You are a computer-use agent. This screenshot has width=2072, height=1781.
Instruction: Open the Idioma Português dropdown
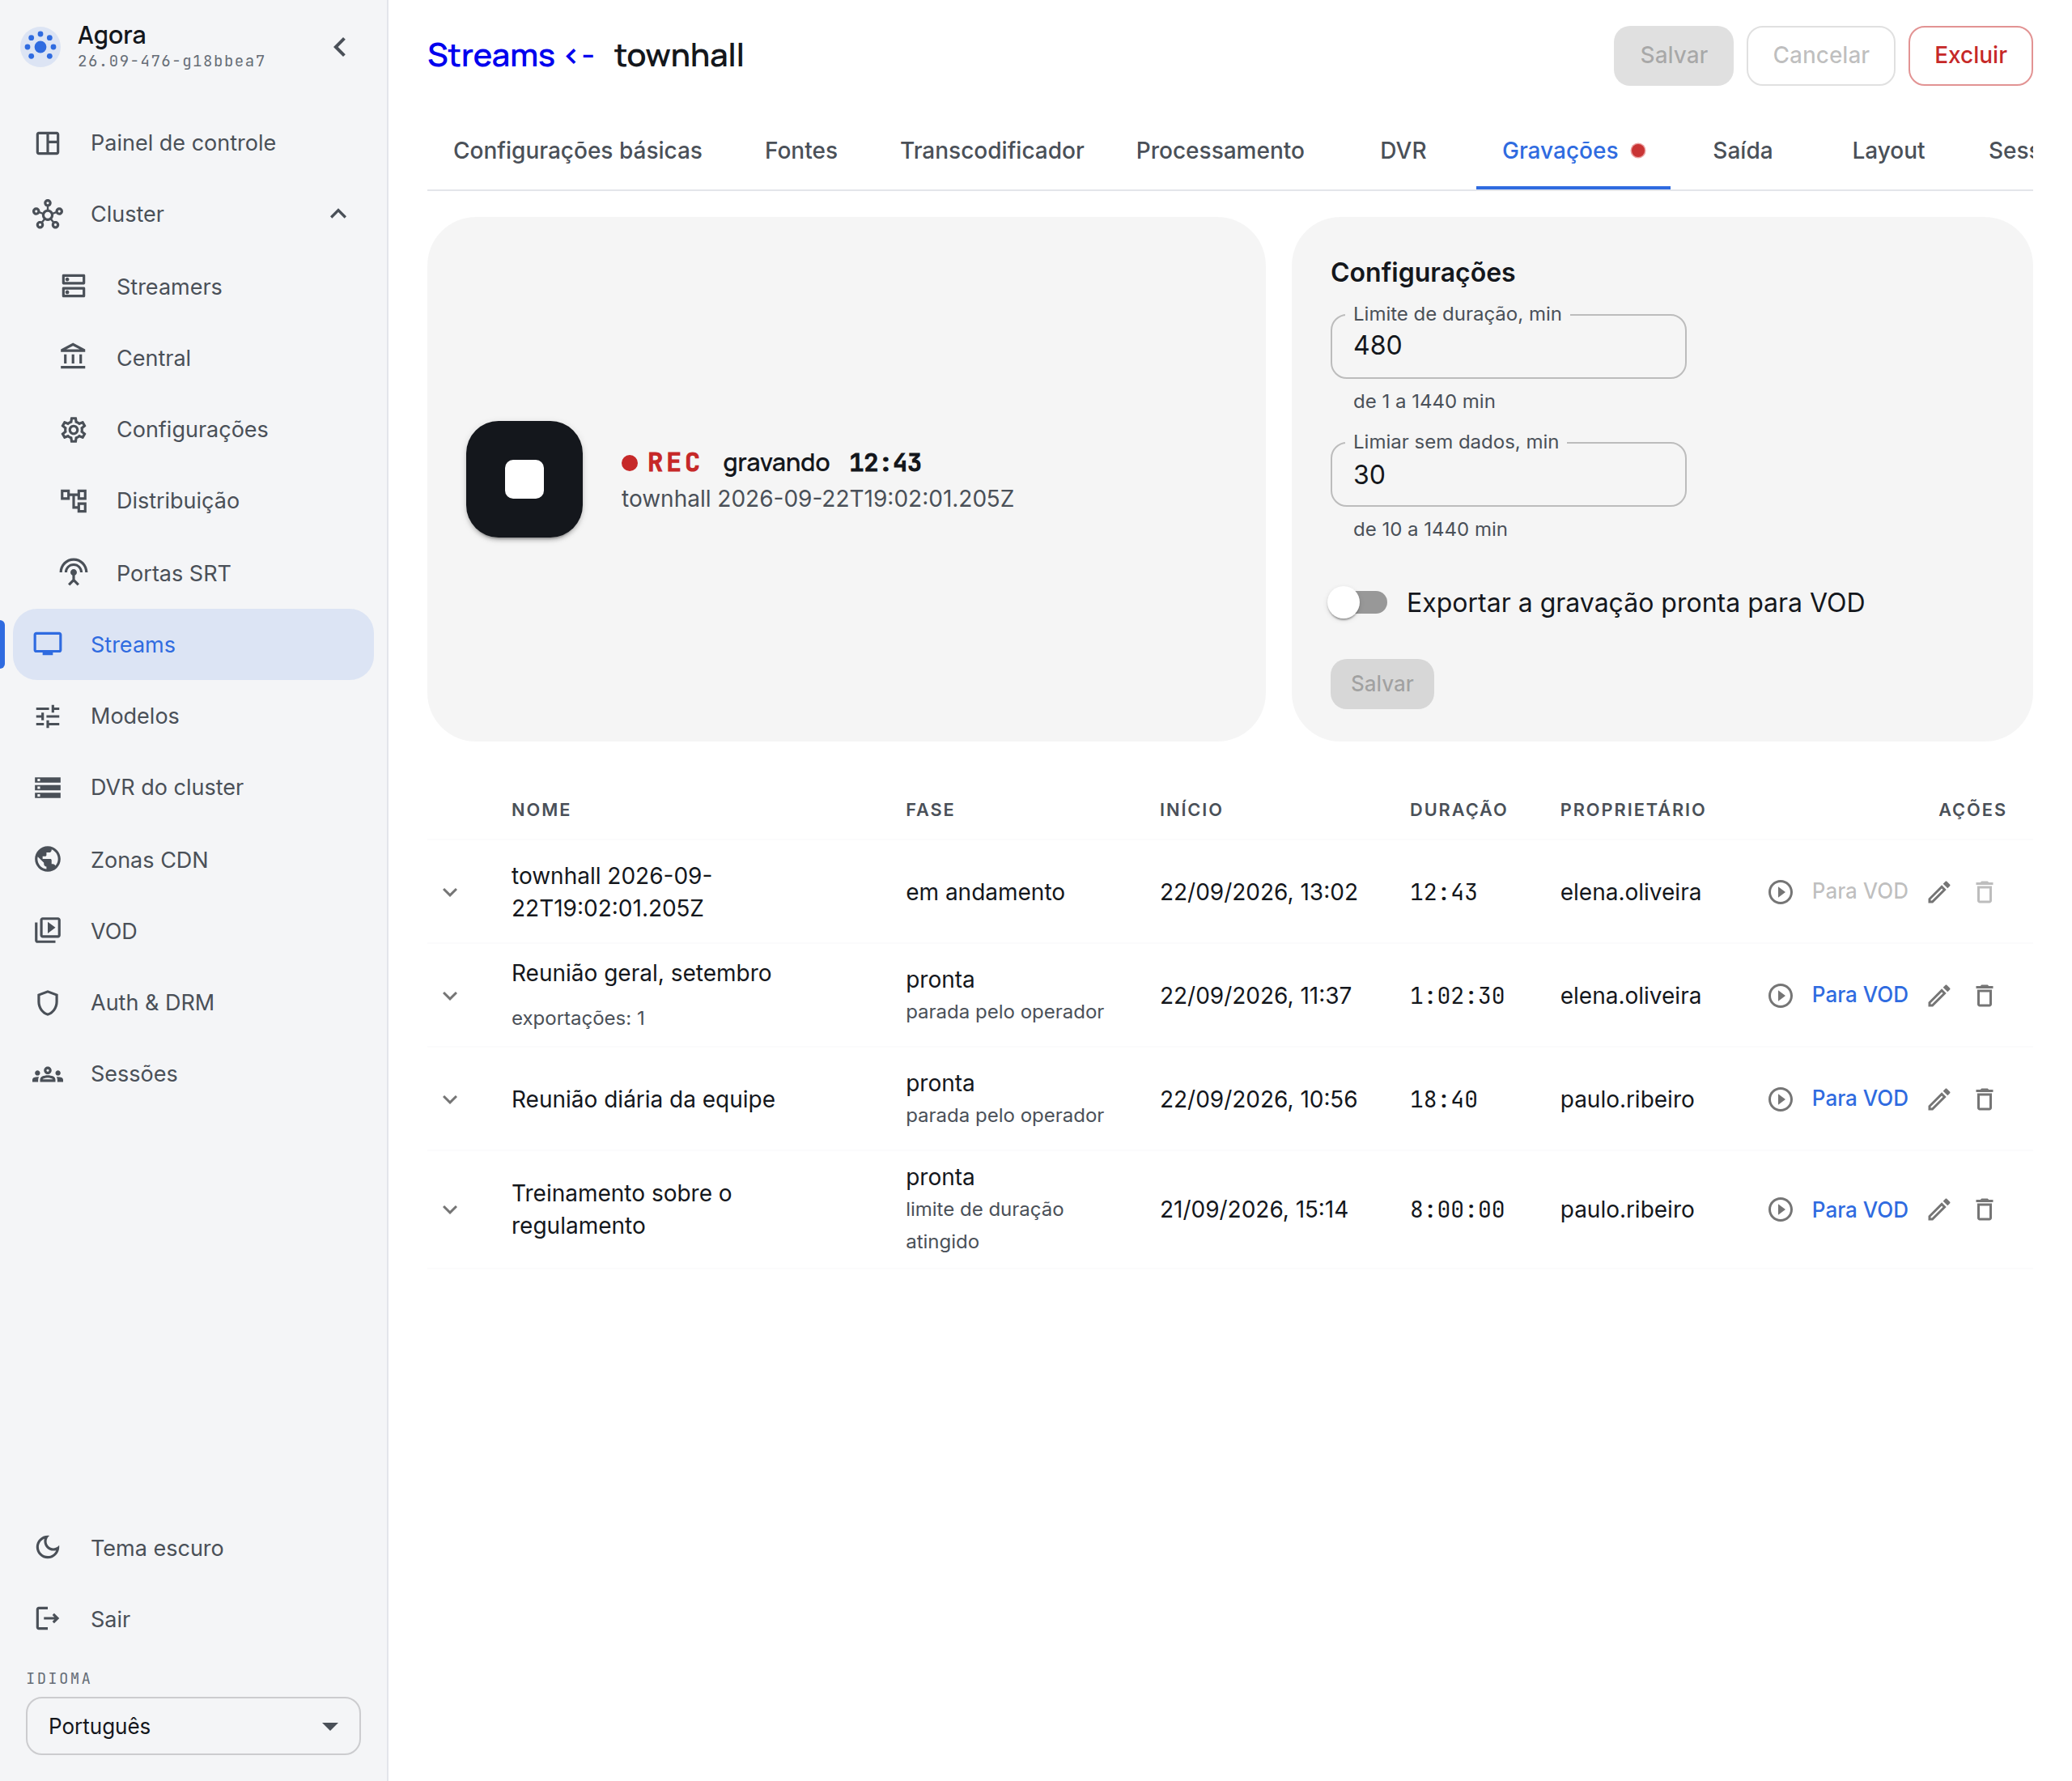(193, 1726)
